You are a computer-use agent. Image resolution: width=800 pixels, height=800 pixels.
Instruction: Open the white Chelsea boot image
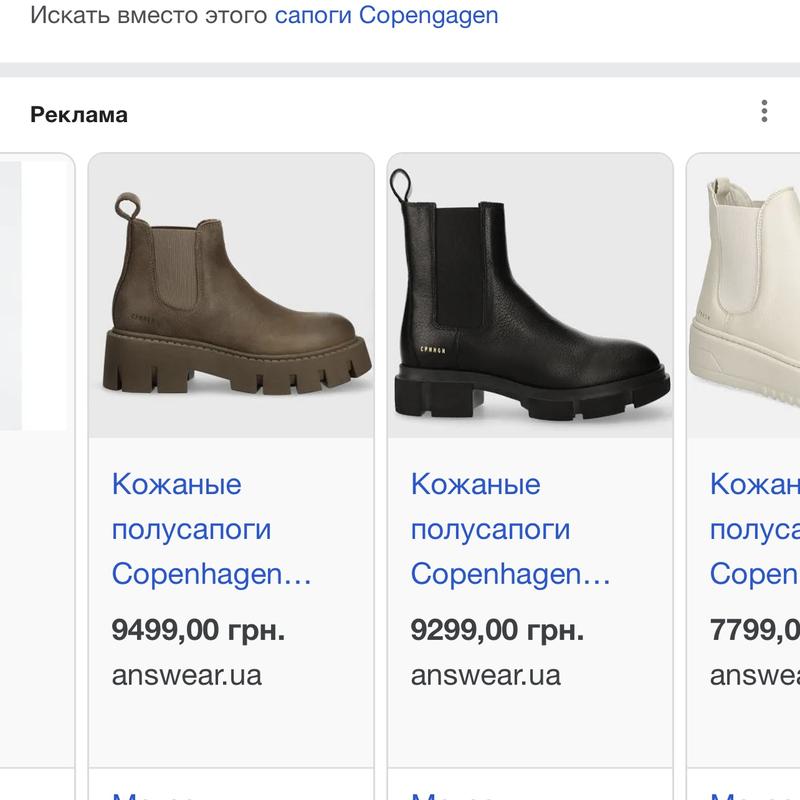(x=744, y=295)
